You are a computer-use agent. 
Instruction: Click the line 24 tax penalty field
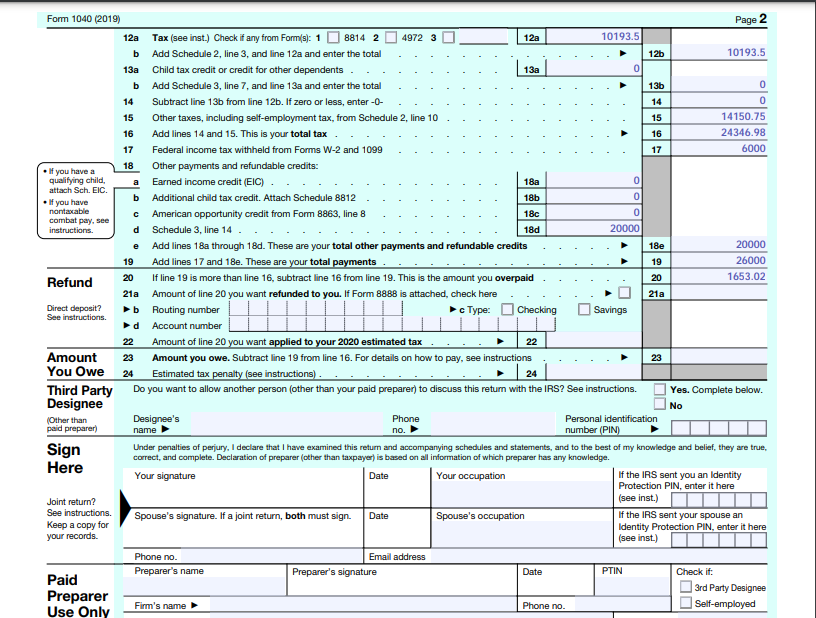coord(593,373)
